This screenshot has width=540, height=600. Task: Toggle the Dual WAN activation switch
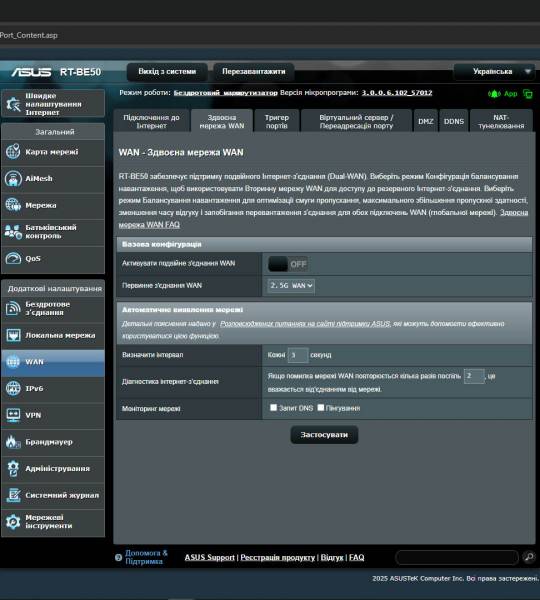pos(288,264)
